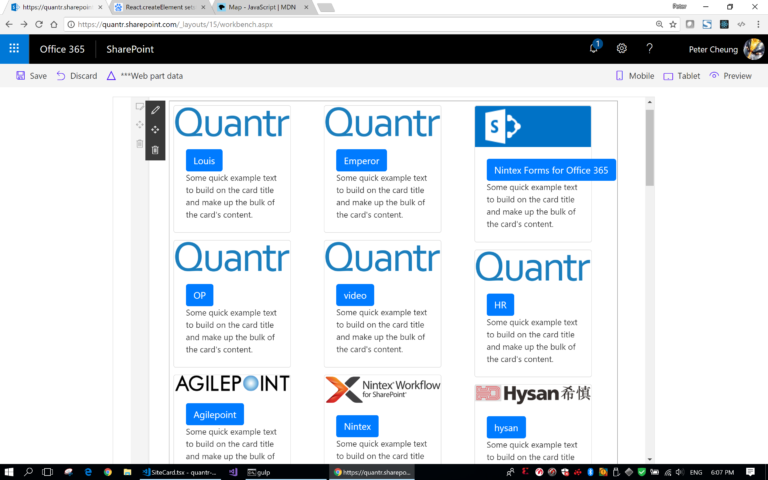Open Peter Cheung's profile picture
Image resolution: width=768 pixels, height=480 pixels.
pyautogui.click(x=753, y=49)
